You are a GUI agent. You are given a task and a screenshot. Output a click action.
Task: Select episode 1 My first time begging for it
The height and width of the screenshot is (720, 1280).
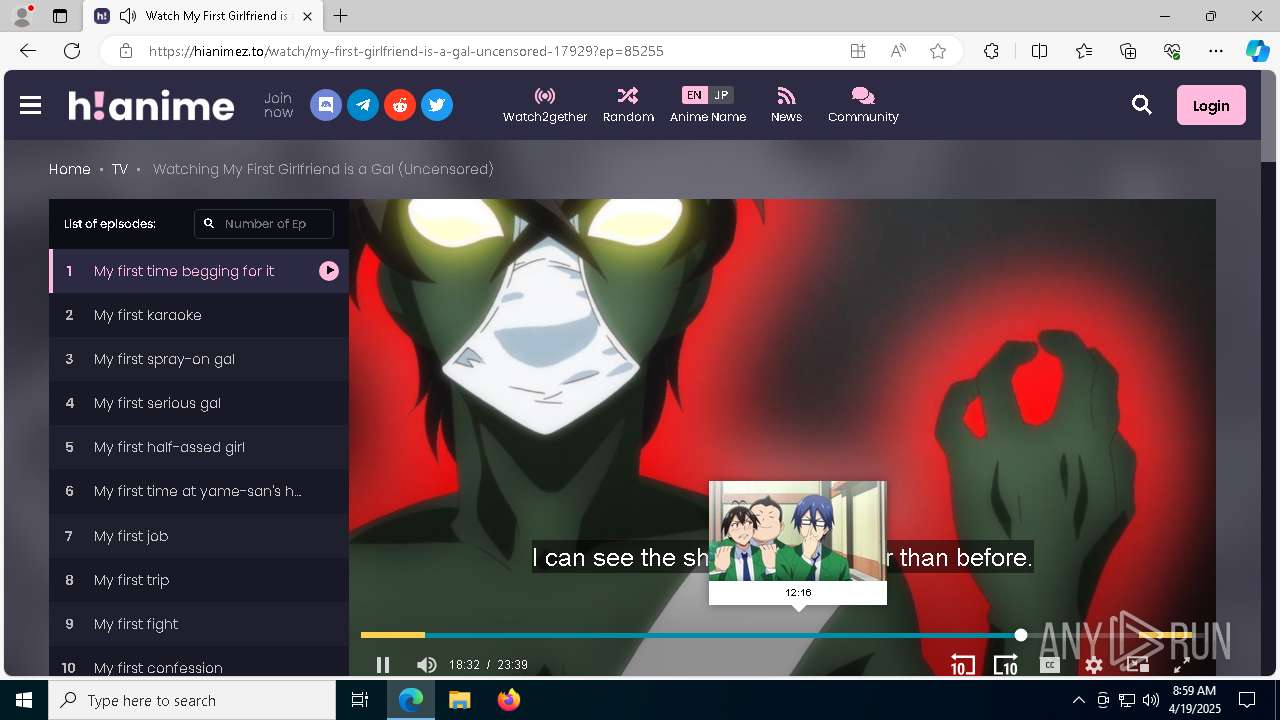[199, 271]
